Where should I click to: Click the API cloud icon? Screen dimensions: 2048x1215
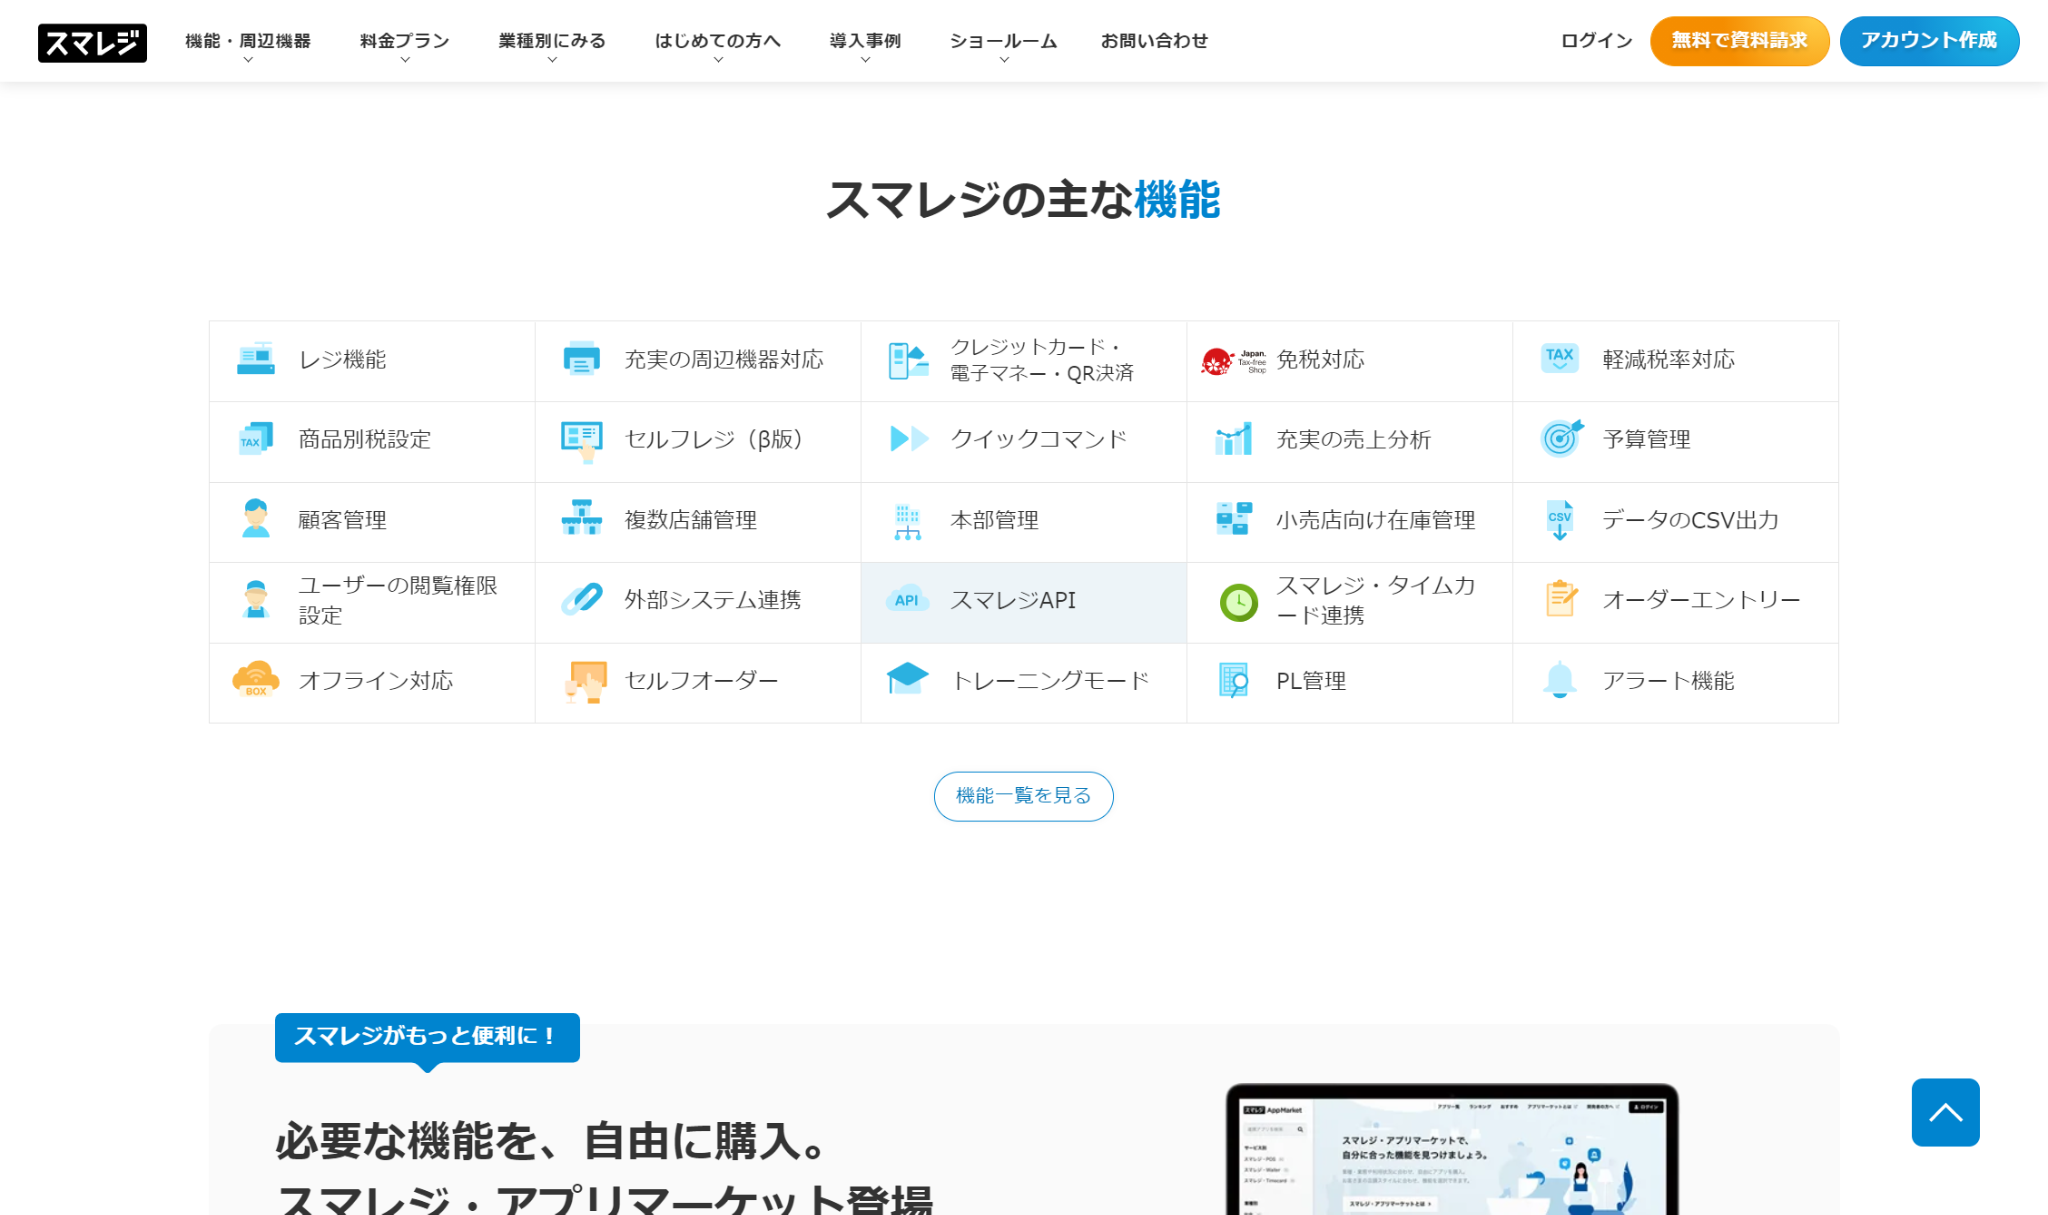point(907,599)
